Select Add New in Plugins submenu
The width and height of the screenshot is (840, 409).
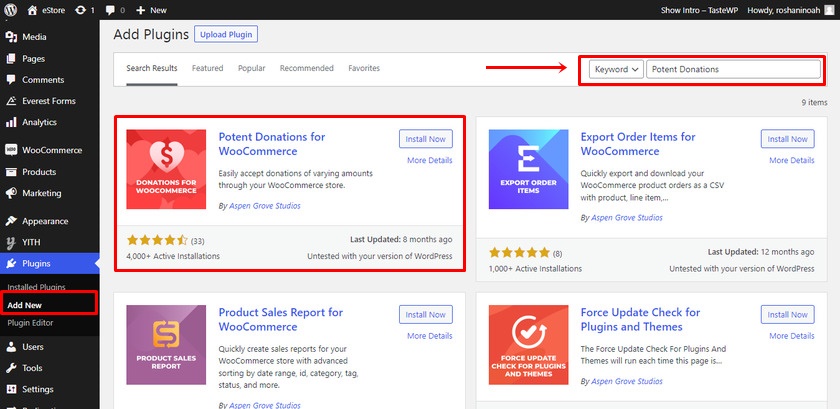pos(25,305)
